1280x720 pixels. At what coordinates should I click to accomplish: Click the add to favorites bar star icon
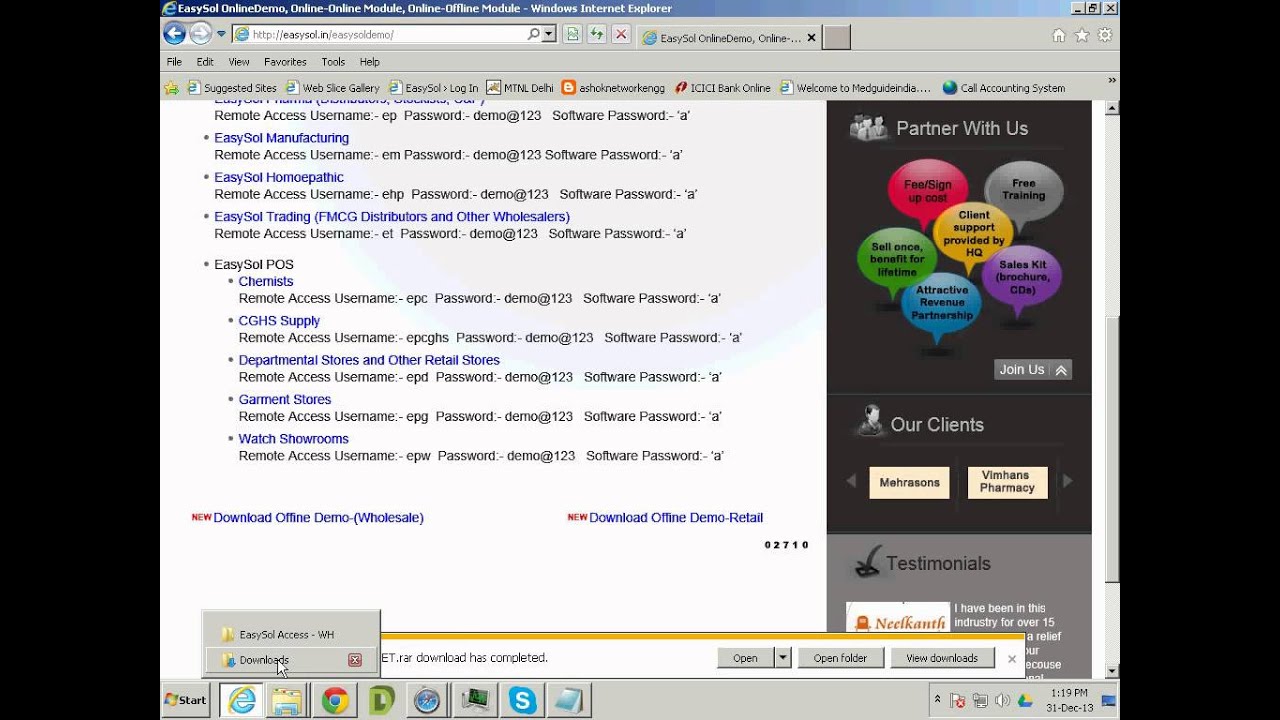(x=172, y=88)
